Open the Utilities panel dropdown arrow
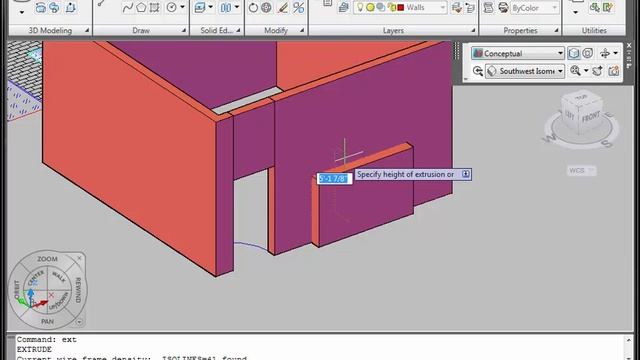 [x=576, y=13]
